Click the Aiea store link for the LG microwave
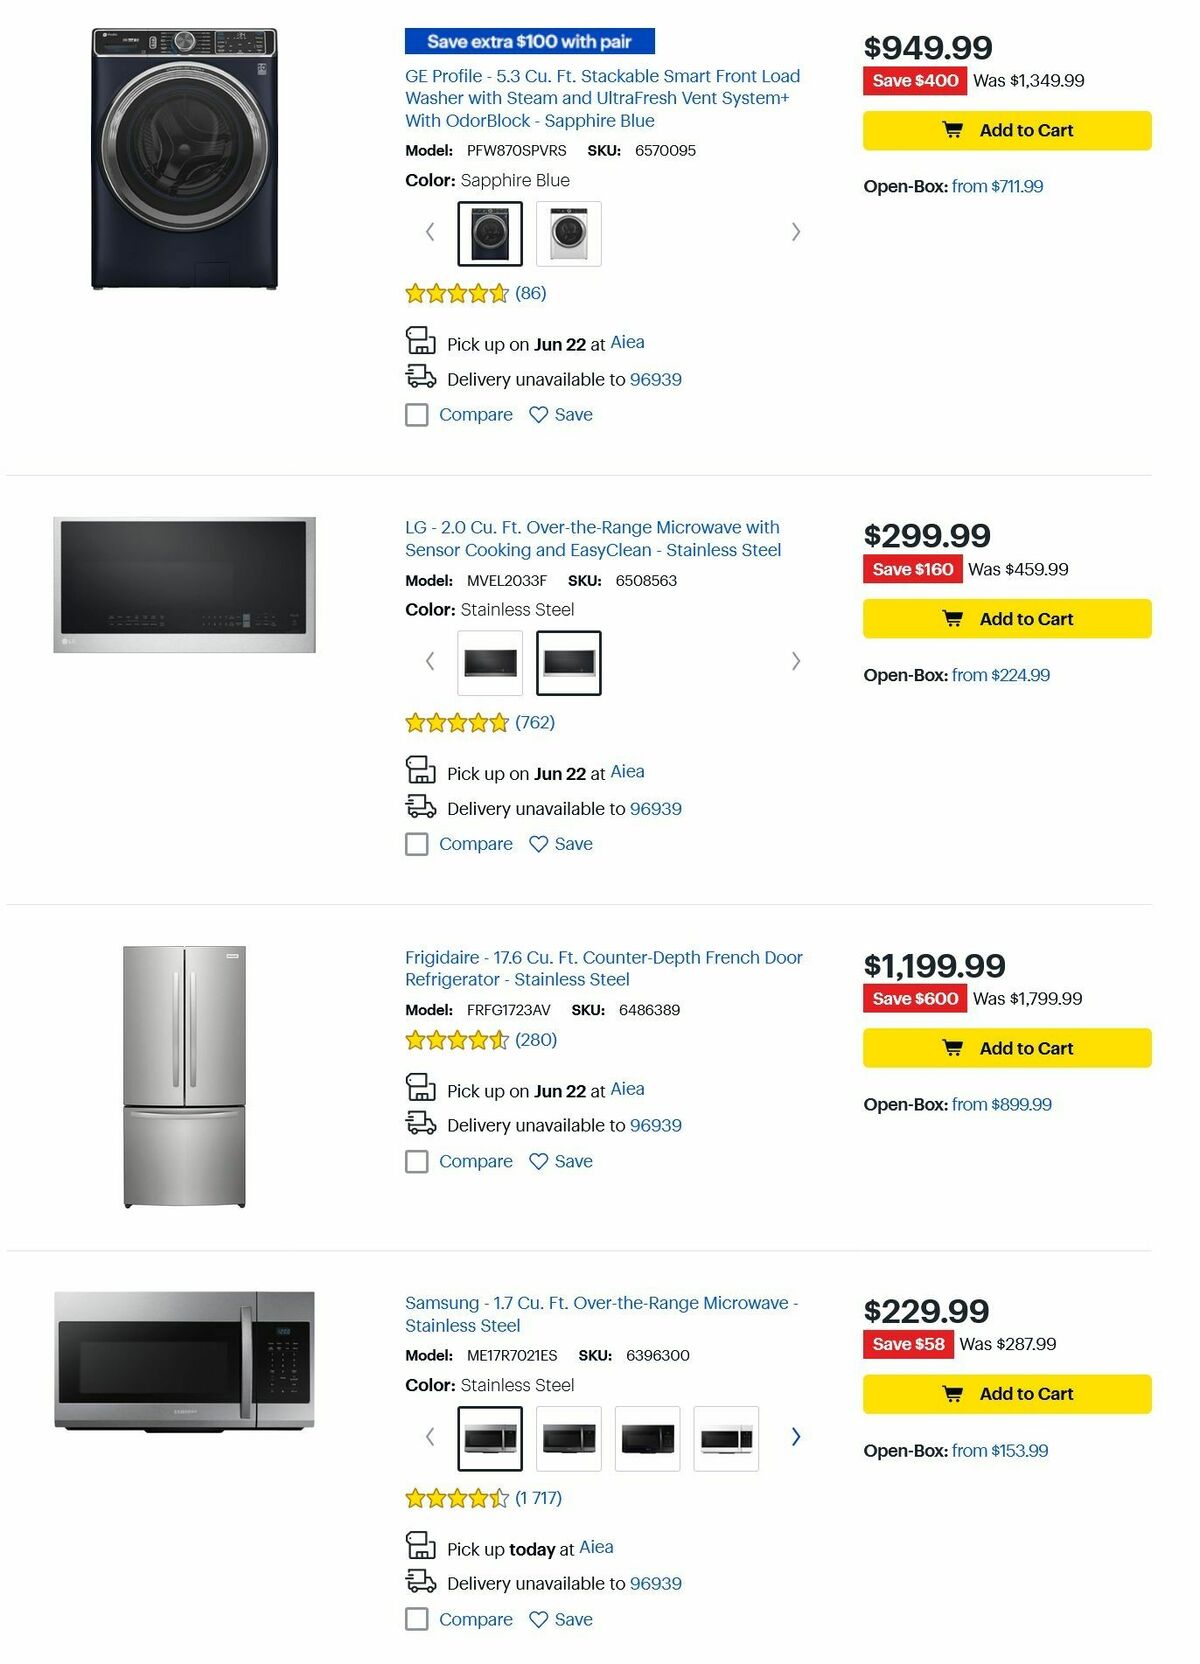1200x1664 pixels. pyautogui.click(x=627, y=771)
